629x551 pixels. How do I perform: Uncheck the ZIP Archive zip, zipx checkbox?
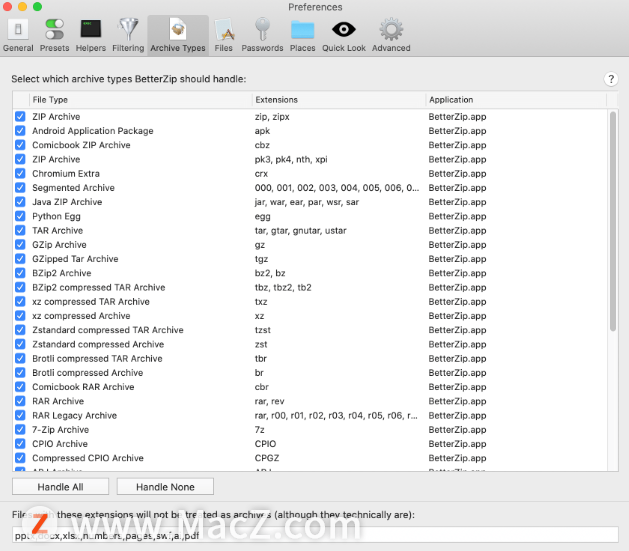click(20, 117)
